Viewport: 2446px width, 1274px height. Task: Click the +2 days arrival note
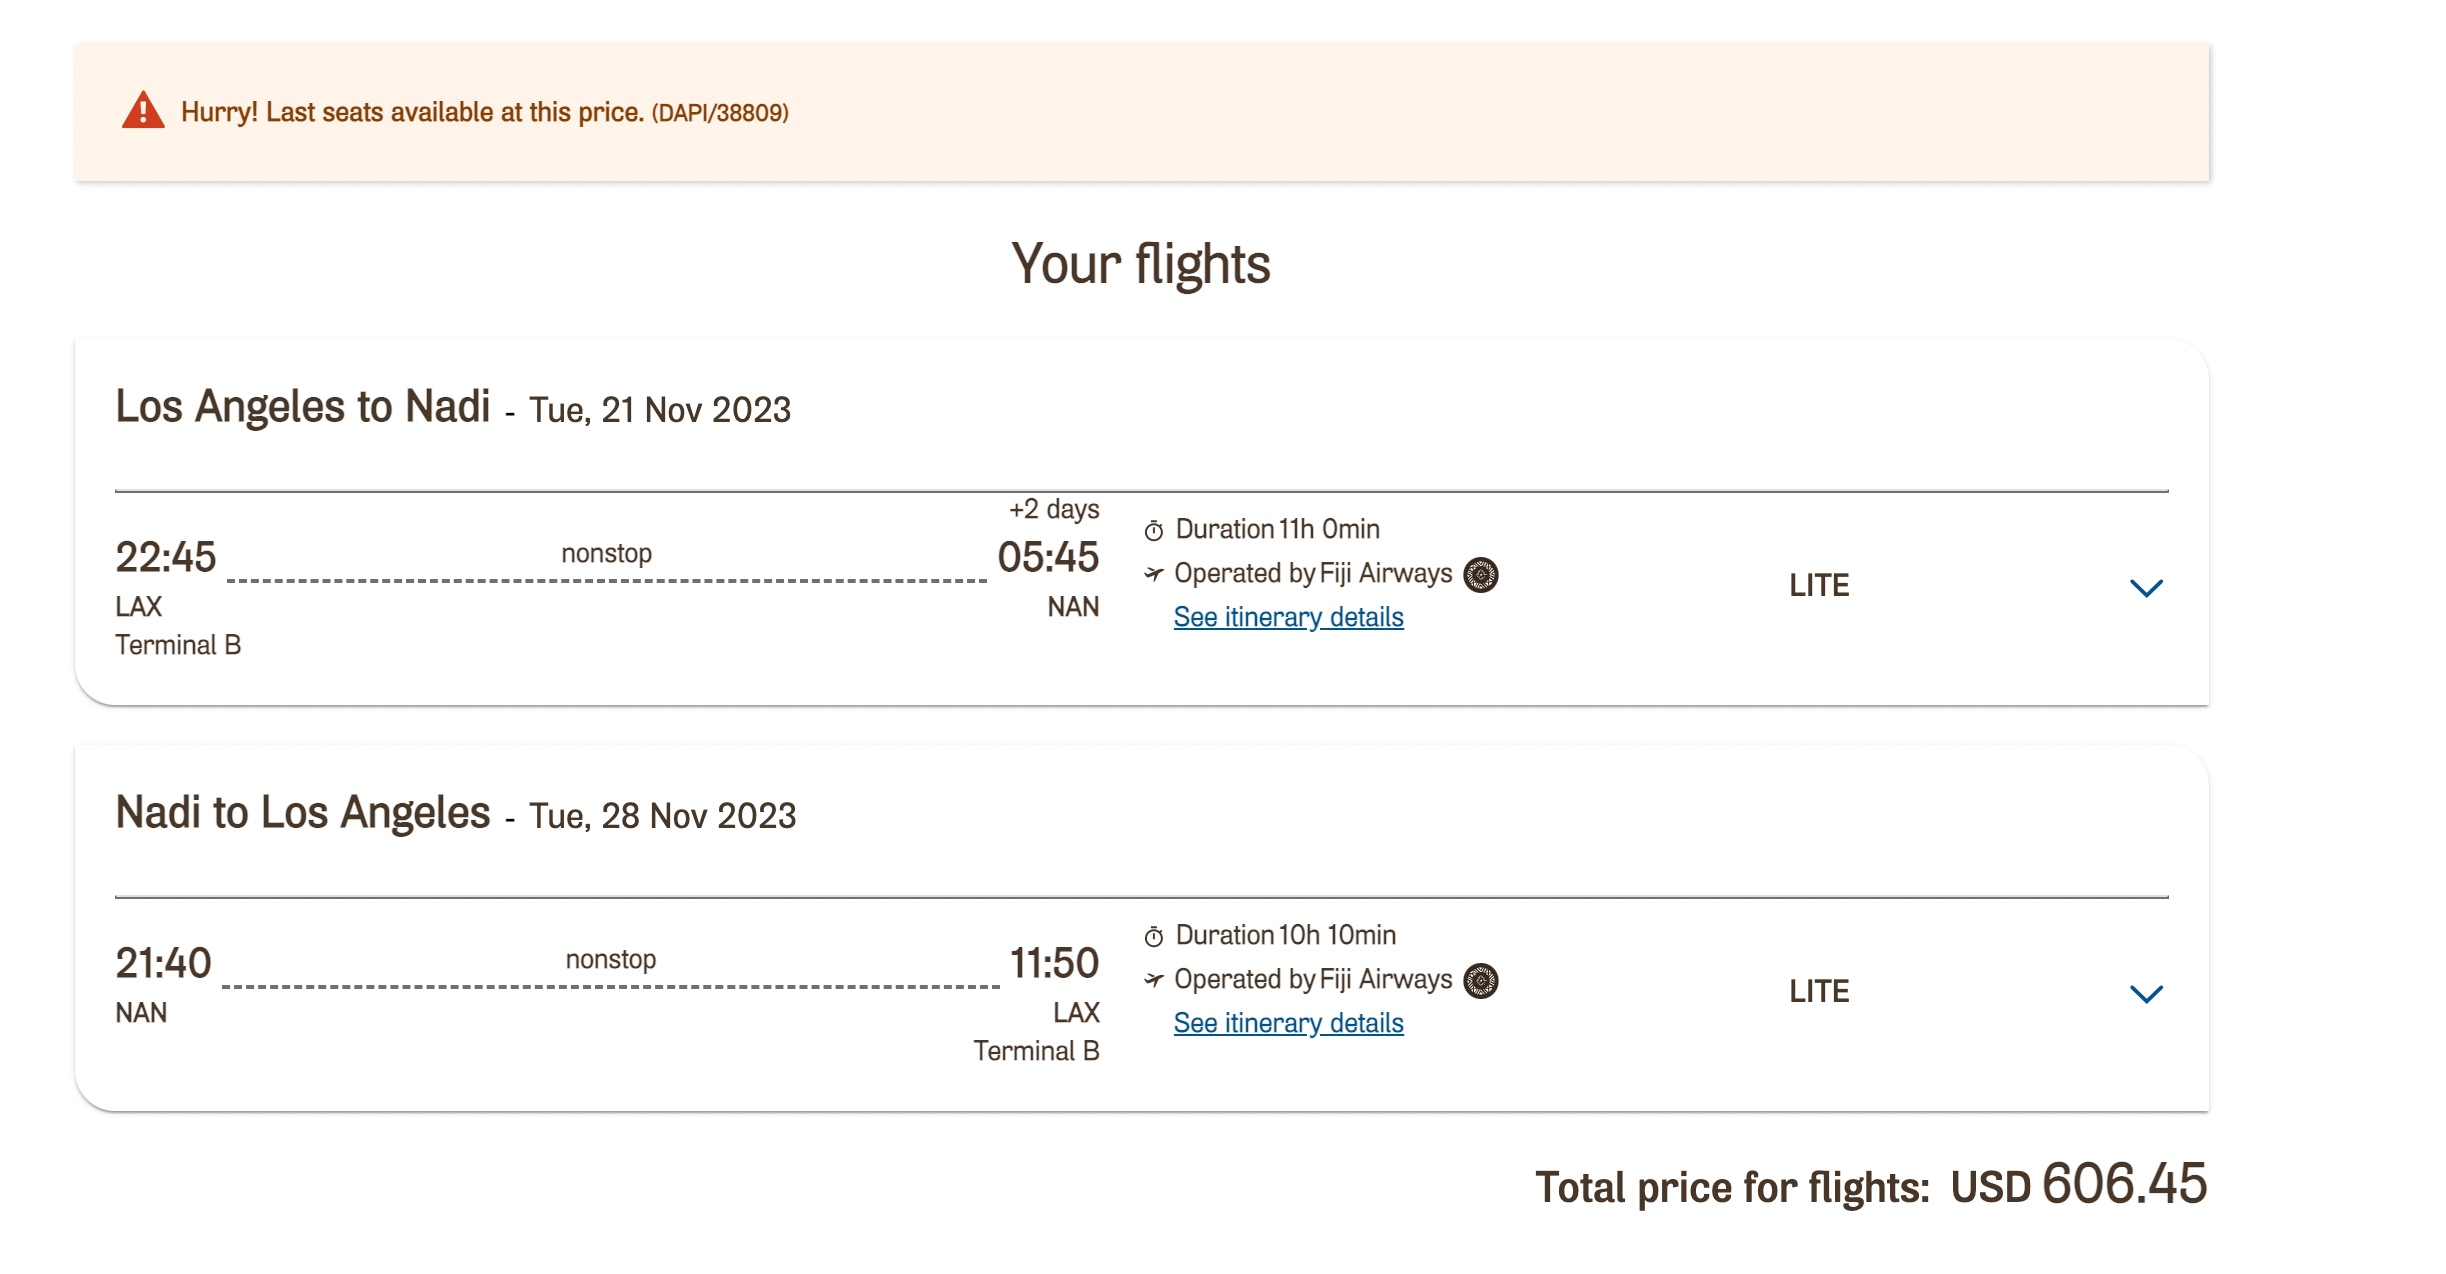tap(1054, 510)
